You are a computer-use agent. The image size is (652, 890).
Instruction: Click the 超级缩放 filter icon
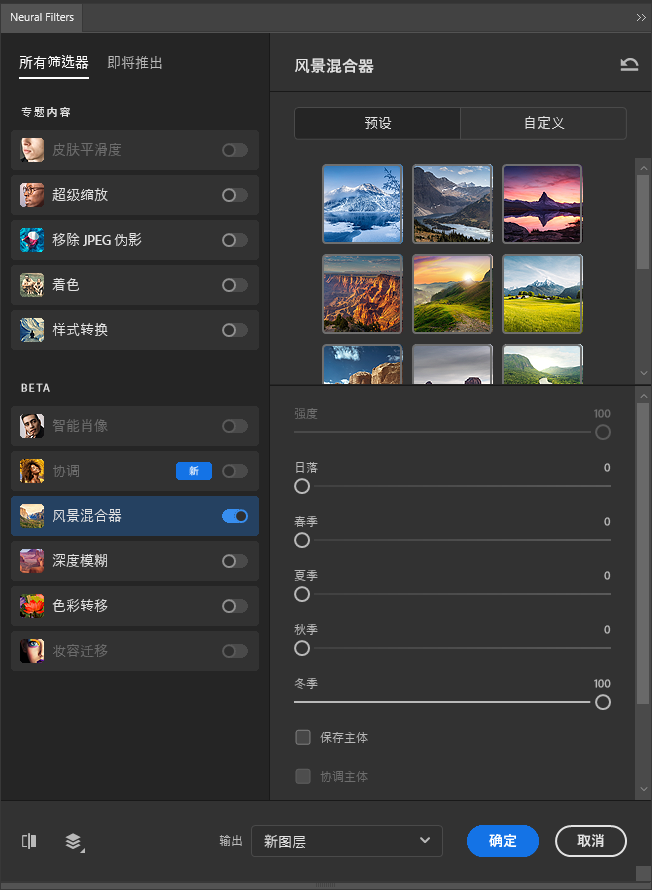tap(32, 195)
